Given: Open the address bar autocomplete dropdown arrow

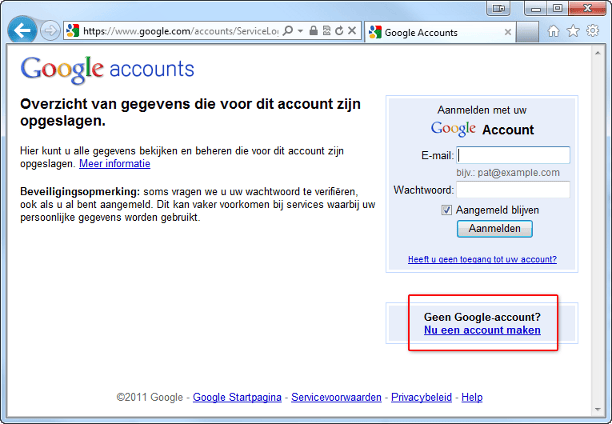Looking at the screenshot, I should pos(300,30).
